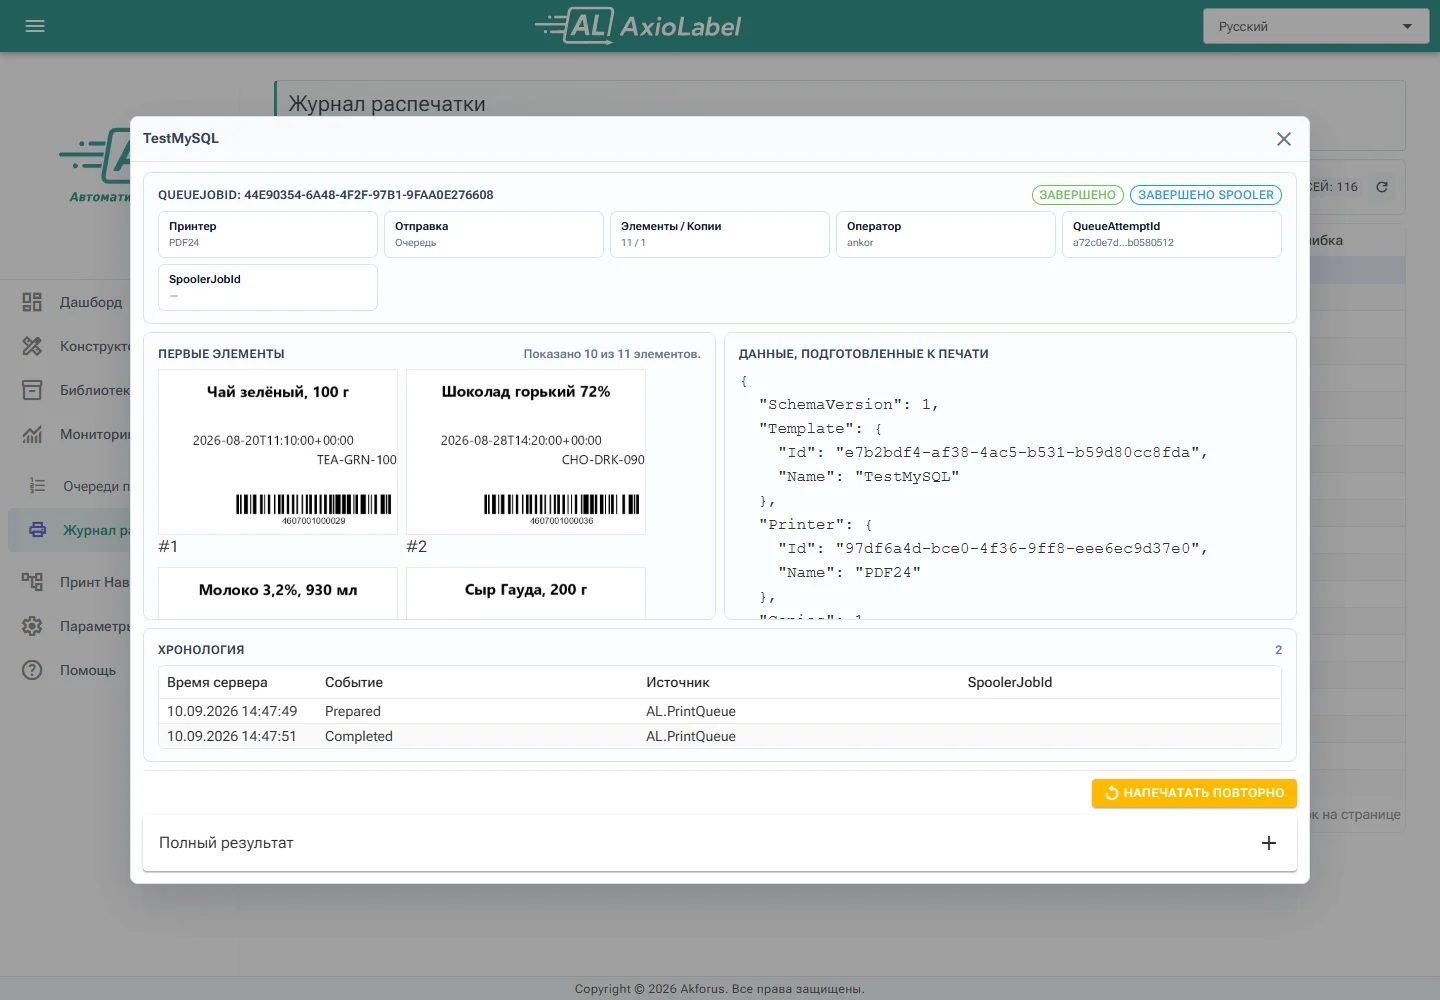Click the ЗАВЕРШЕНО status chip

(x=1078, y=195)
